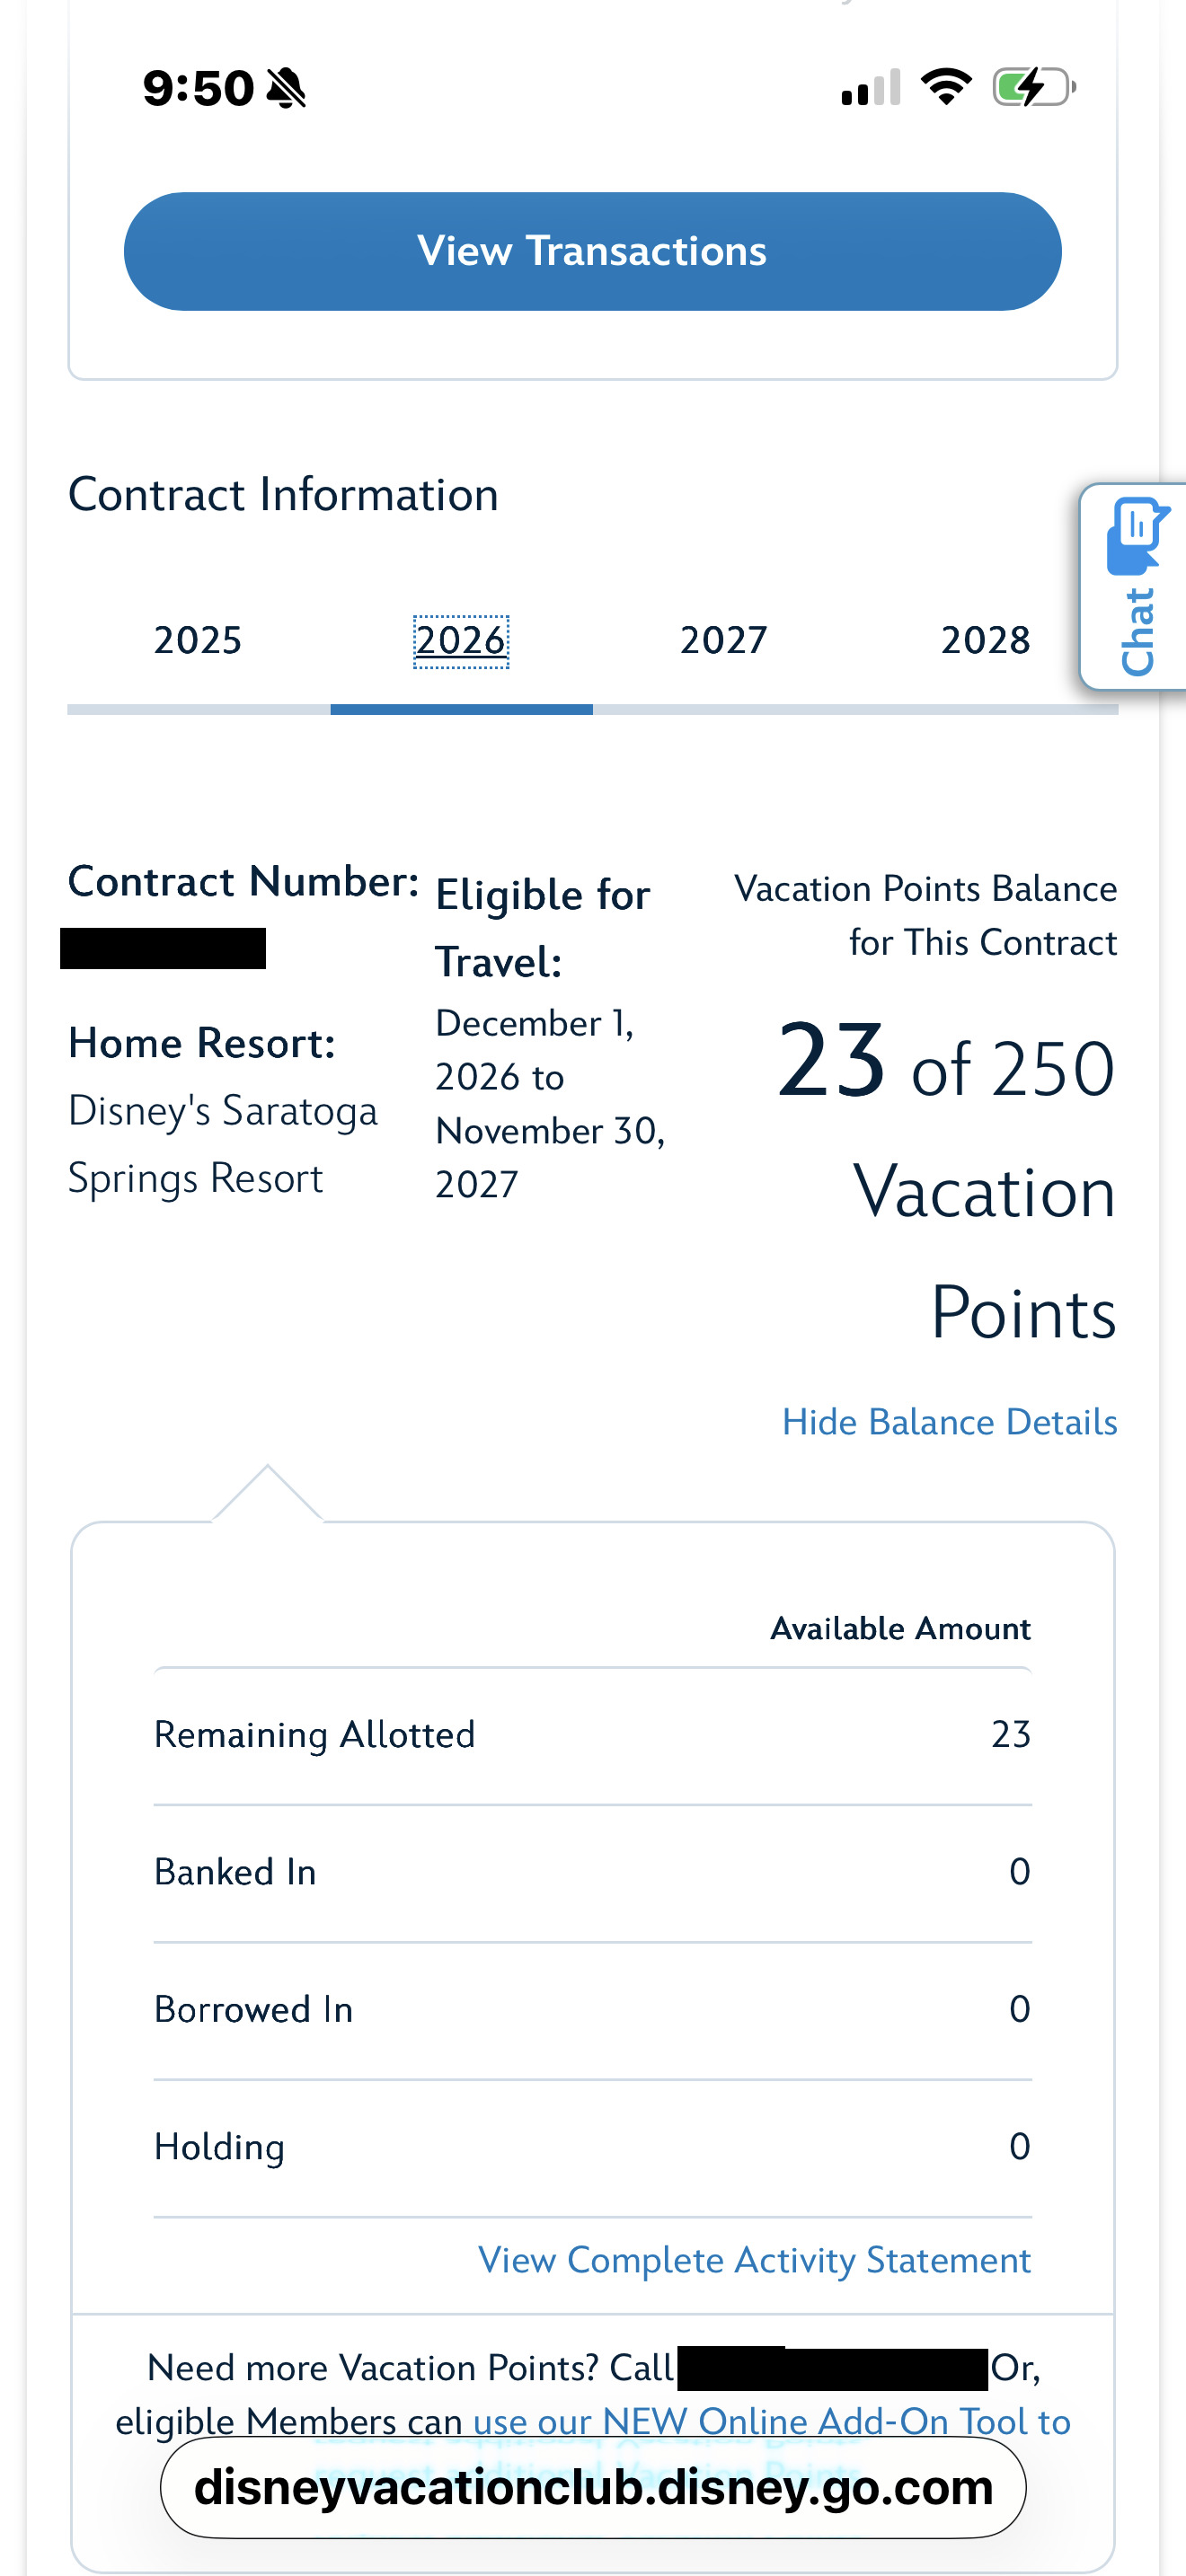The height and width of the screenshot is (2576, 1186).
Task: Tap the disneyvacationclub.disney.go.com address bar
Action: click(593, 2487)
